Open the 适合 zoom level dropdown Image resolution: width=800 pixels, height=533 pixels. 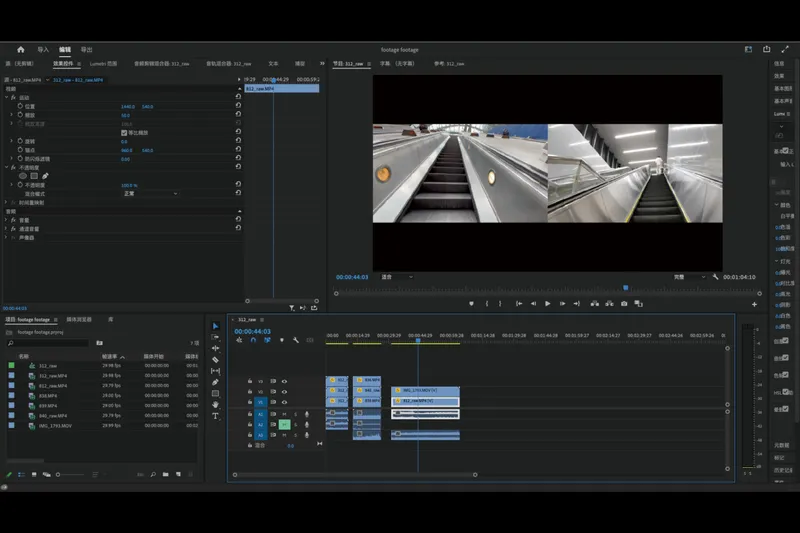click(396, 277)
